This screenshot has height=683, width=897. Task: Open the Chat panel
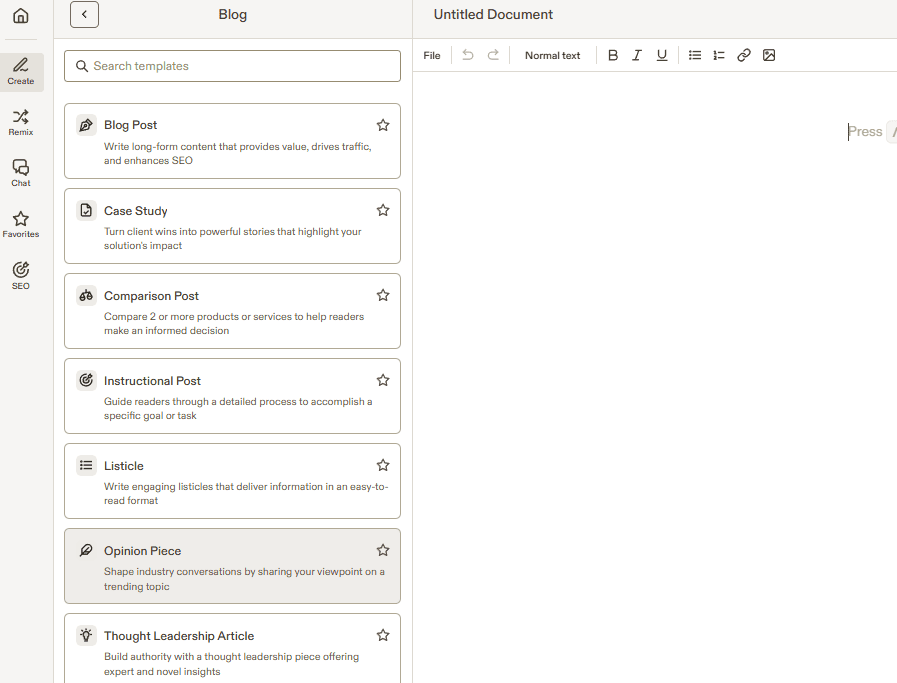coord(21,173)
